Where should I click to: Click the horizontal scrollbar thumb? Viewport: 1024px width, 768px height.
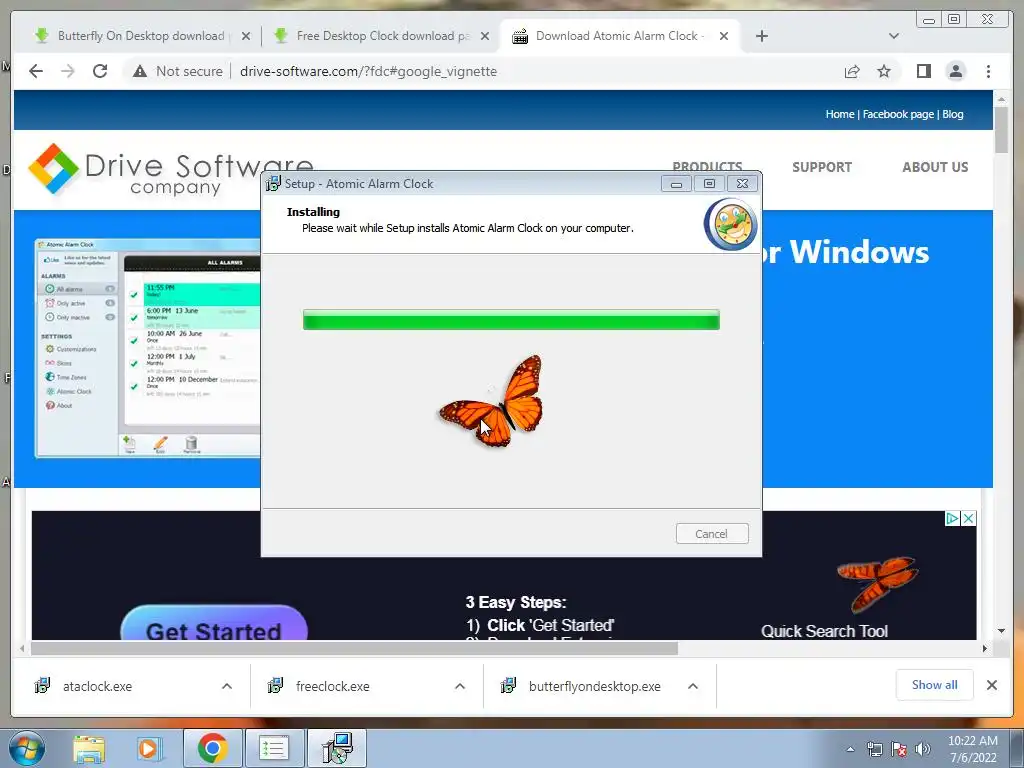point(355,648)
